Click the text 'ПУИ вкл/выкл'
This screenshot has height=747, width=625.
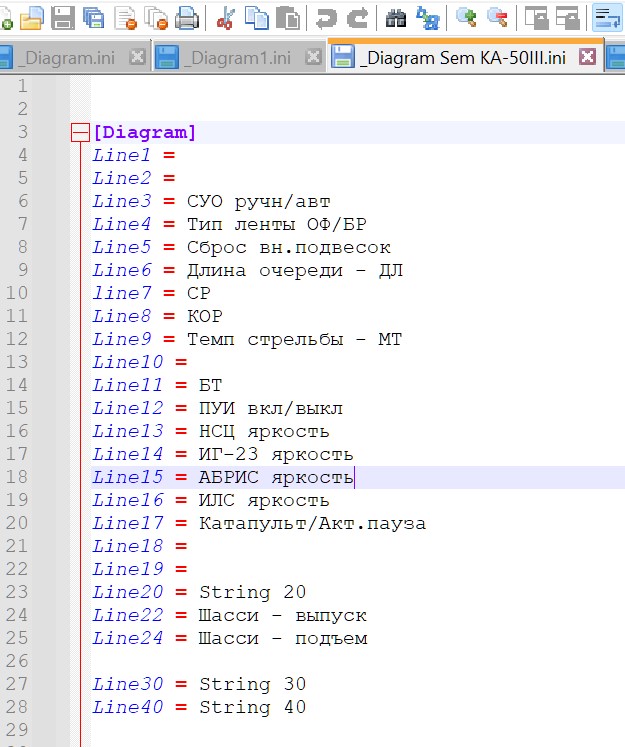click(271, 409)
